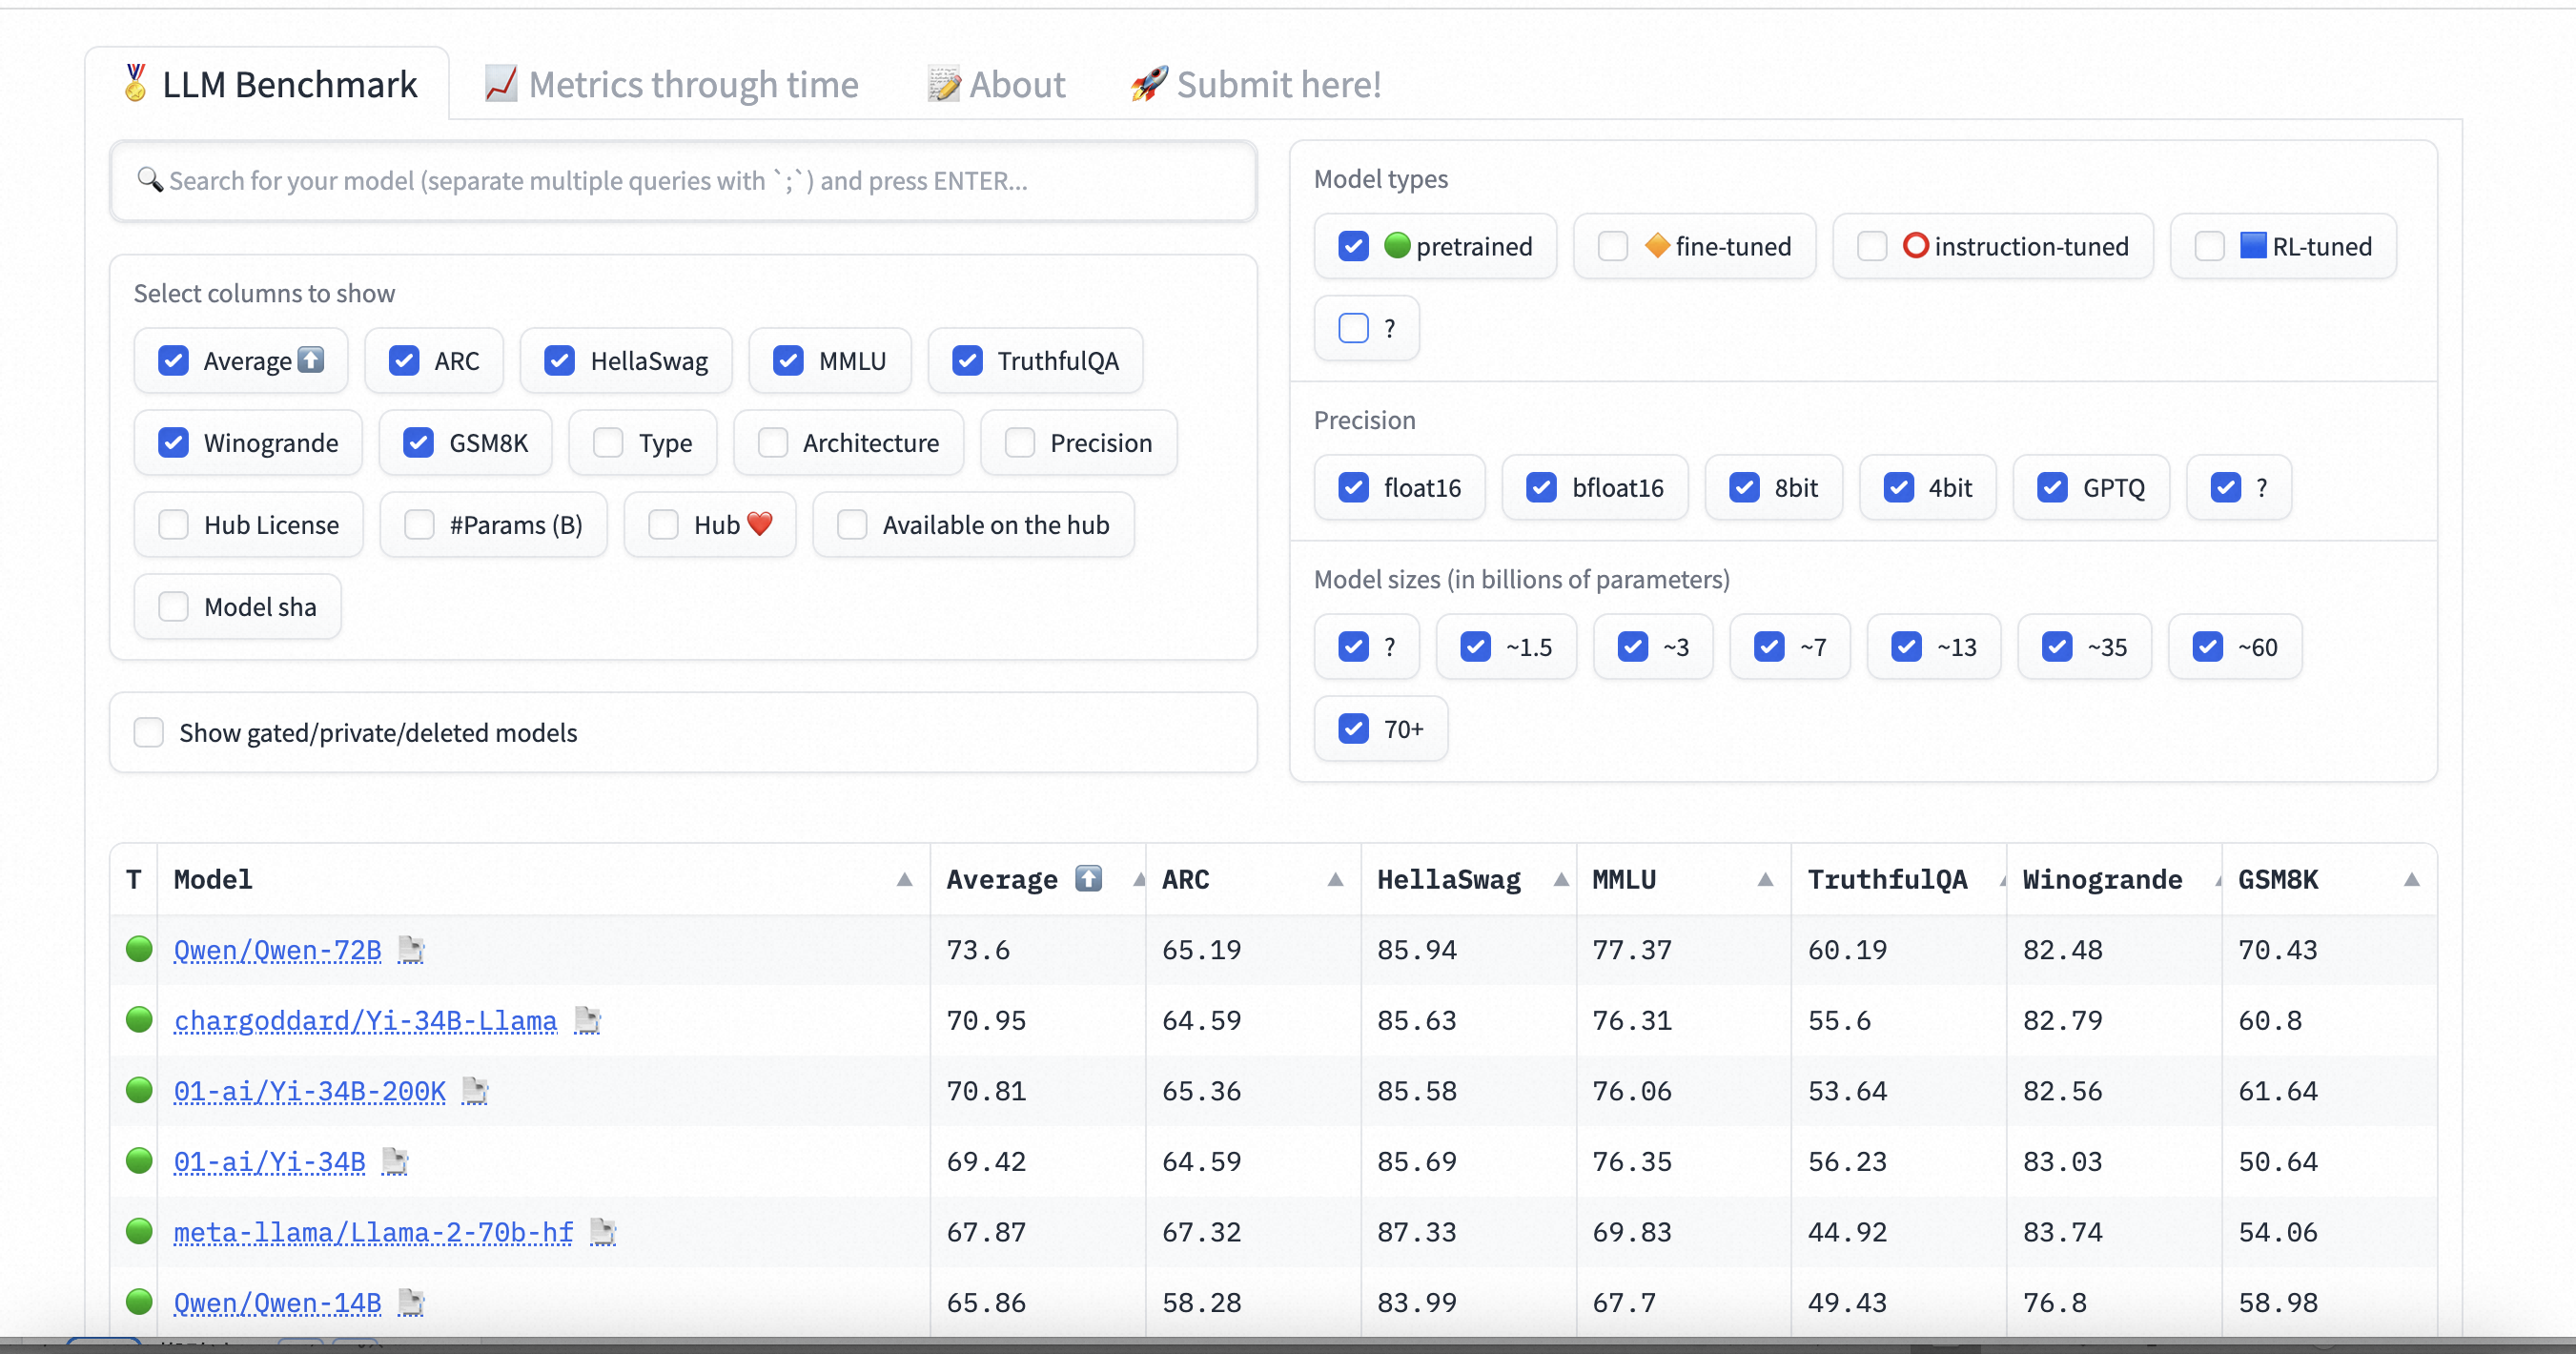Open the LLM Benchmark tab

[x=268, y=84]
